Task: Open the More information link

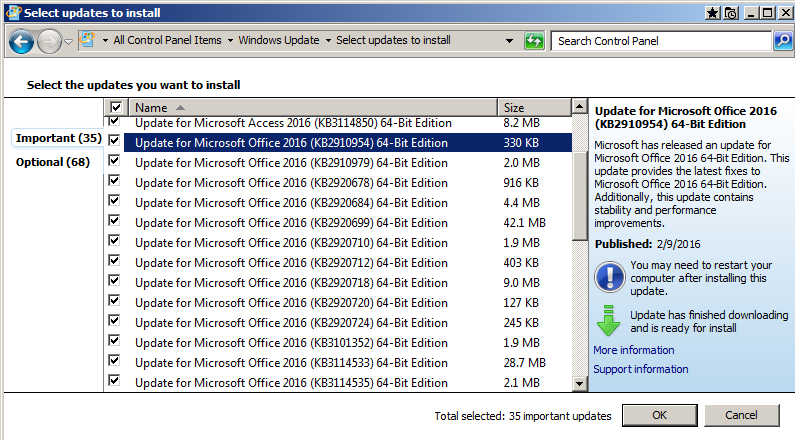Action: 634,350
